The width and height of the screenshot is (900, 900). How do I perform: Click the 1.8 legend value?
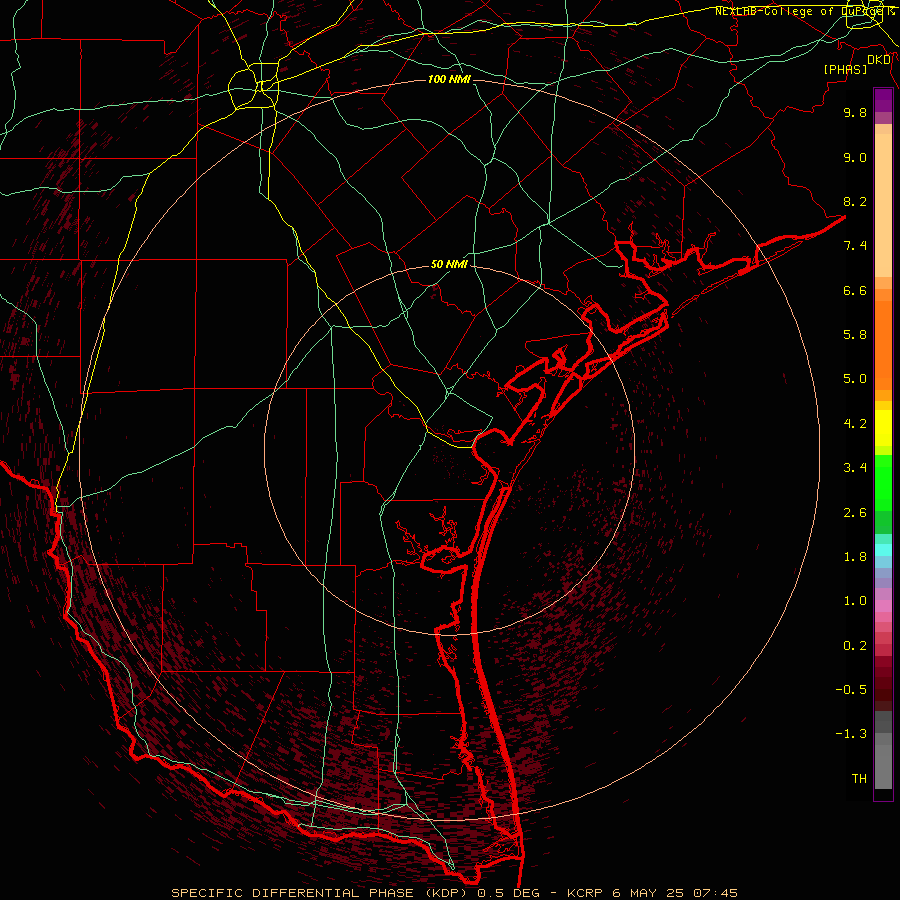tap(855, 557)
